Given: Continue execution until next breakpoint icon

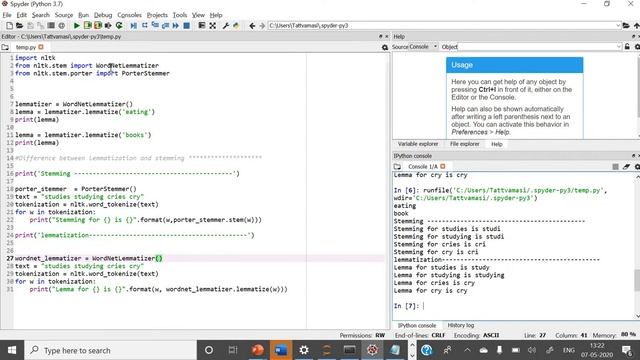Looking at the screenshot, I should tap(176, 26).
